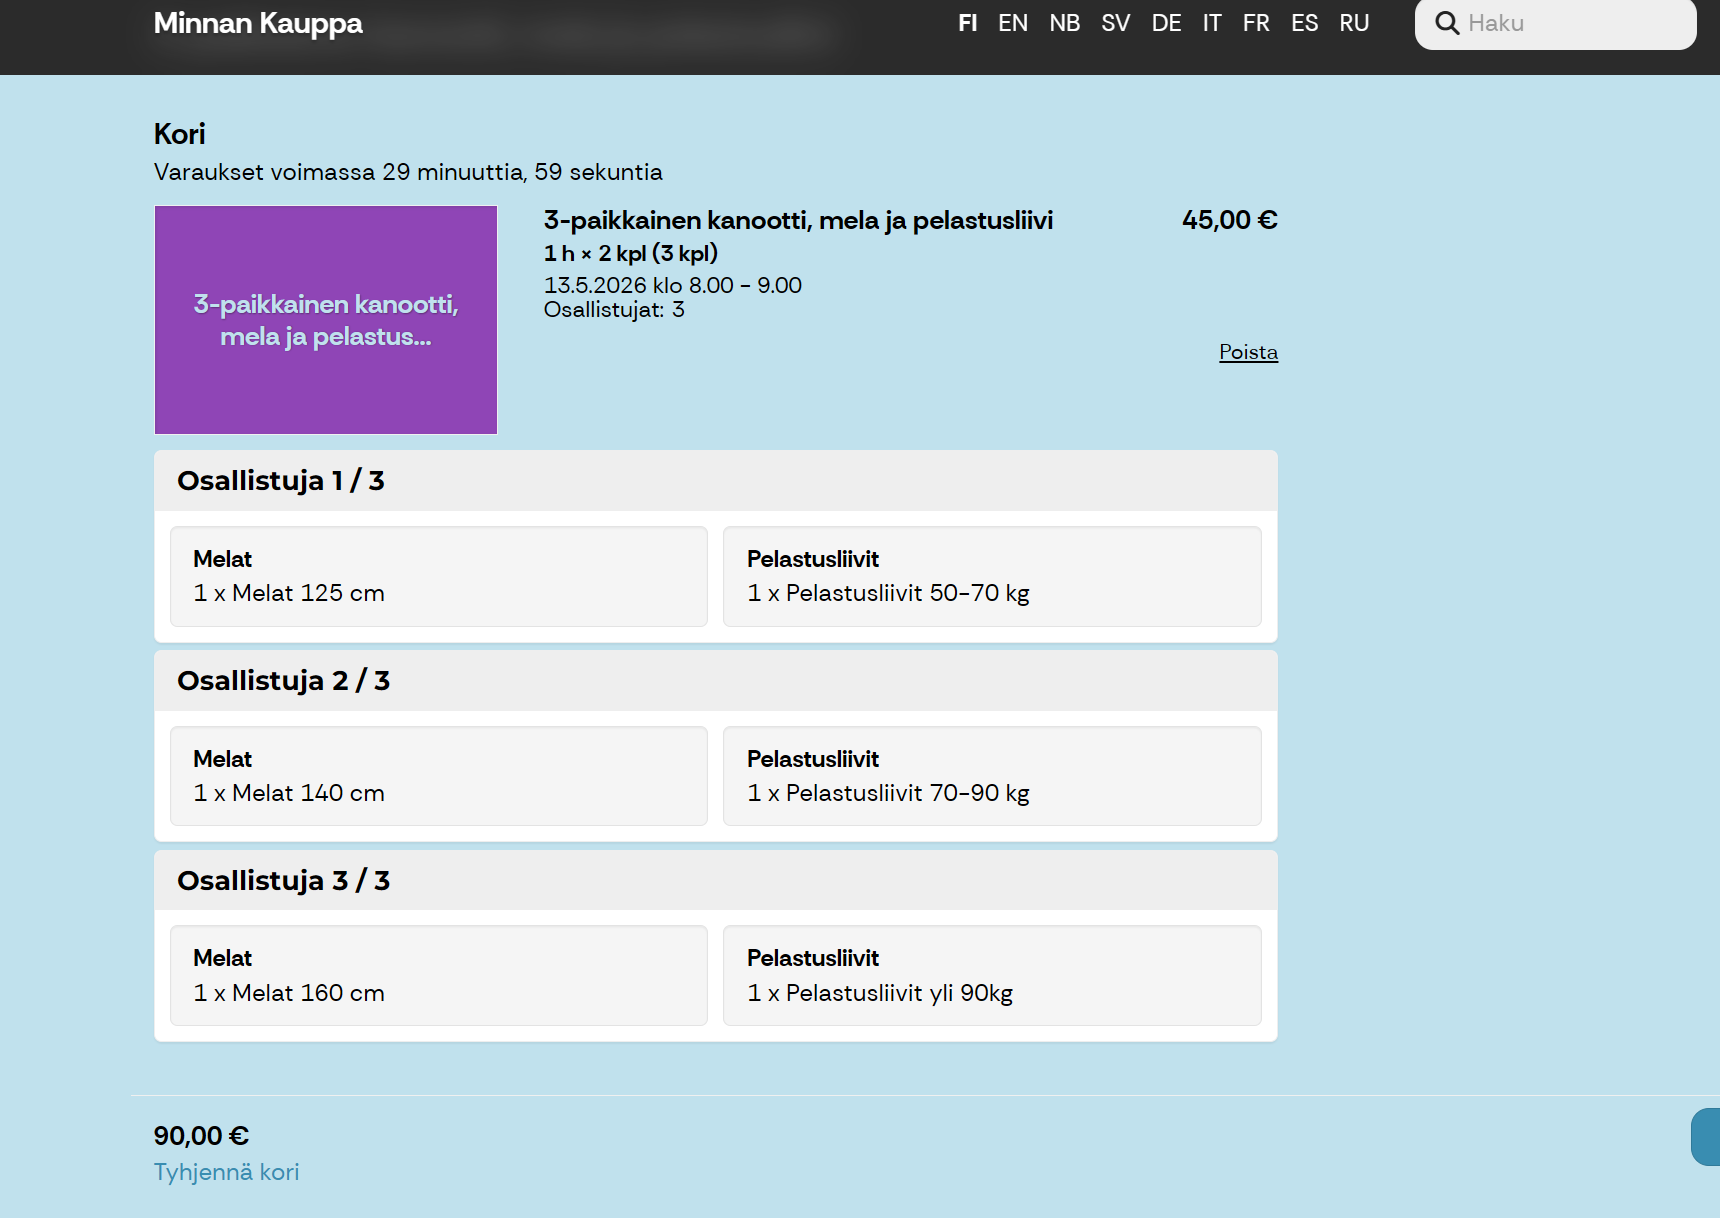Select the Pelastusliivit 50-70 kg entry
The height and width of the screenshot is (1218, 1720).
tap(992, 577)
